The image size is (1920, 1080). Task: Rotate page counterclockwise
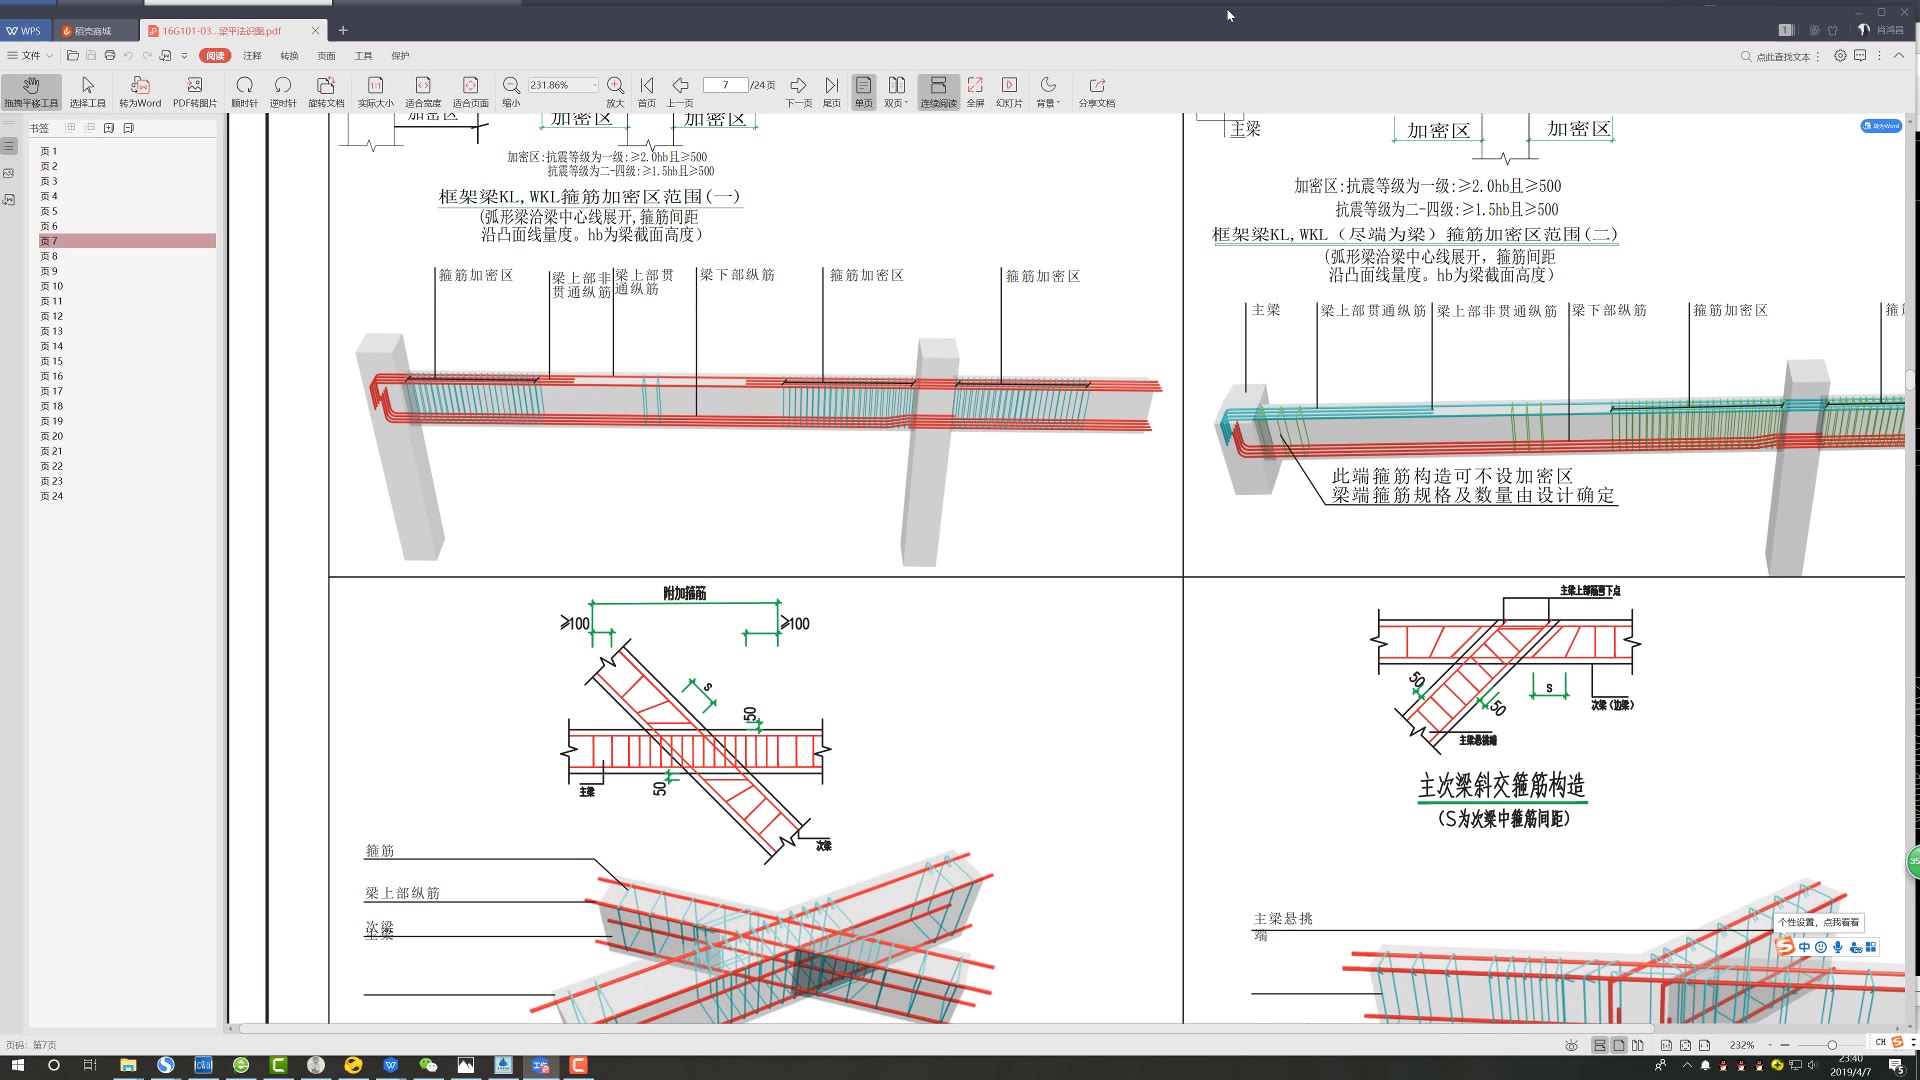282,90
